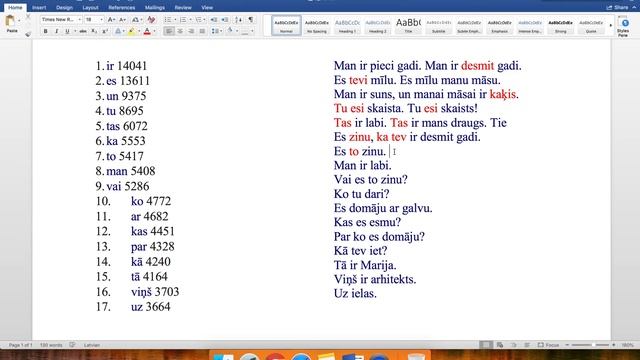Switch to the Layout tab

[90, 7]
